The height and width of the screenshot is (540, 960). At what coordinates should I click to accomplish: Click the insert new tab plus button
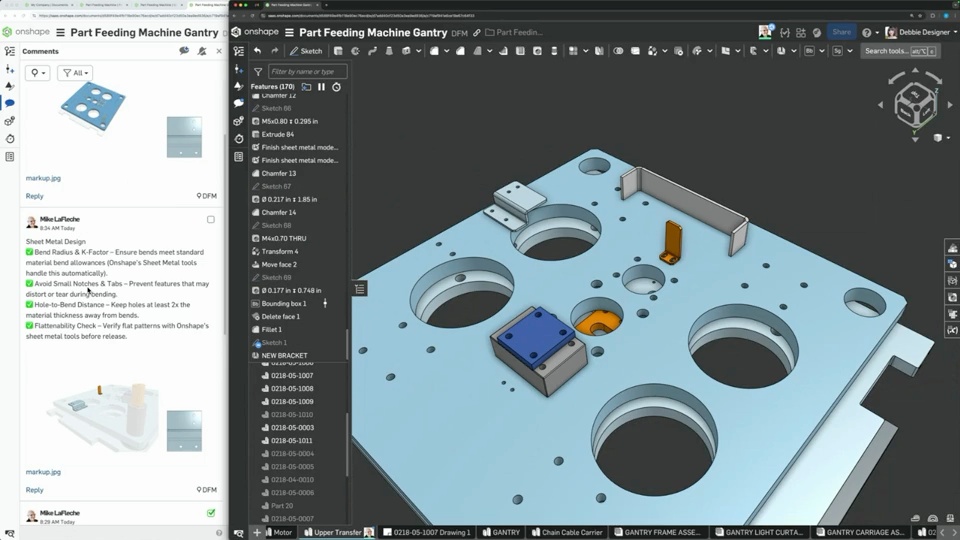click(x=257, y=532)
